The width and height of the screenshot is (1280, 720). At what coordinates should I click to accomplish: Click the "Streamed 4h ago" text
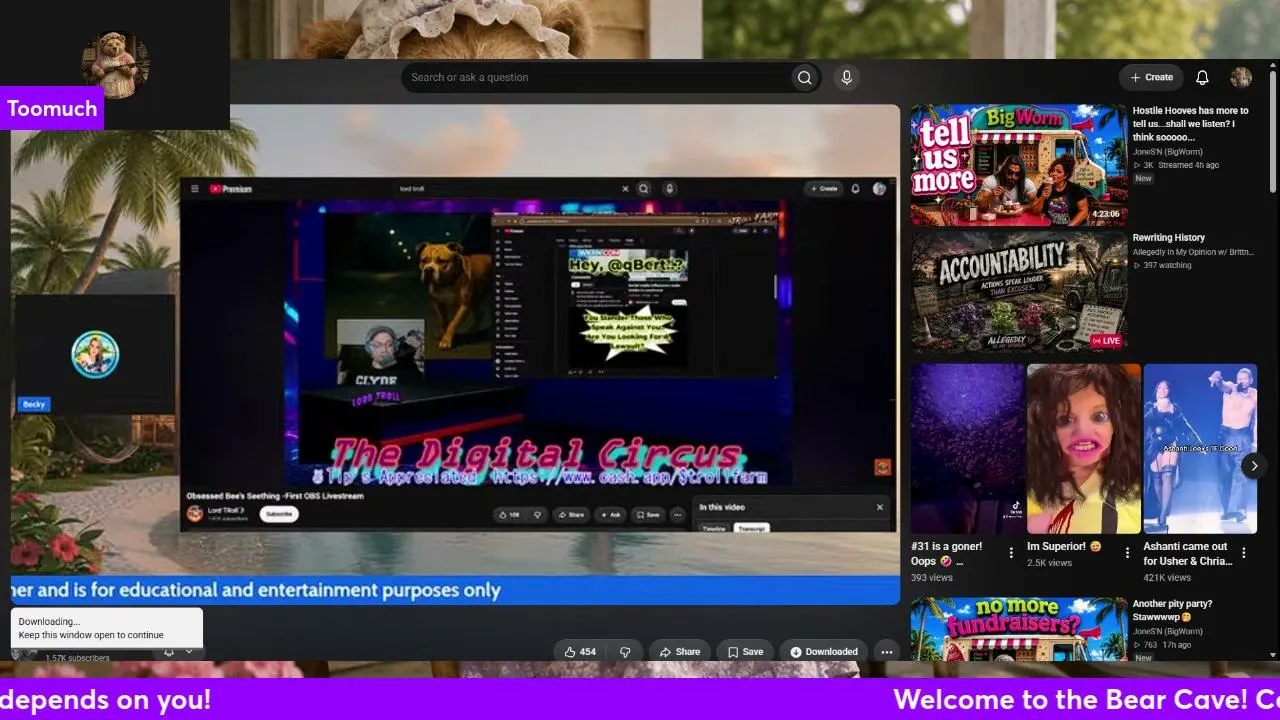coord(1188,165)
